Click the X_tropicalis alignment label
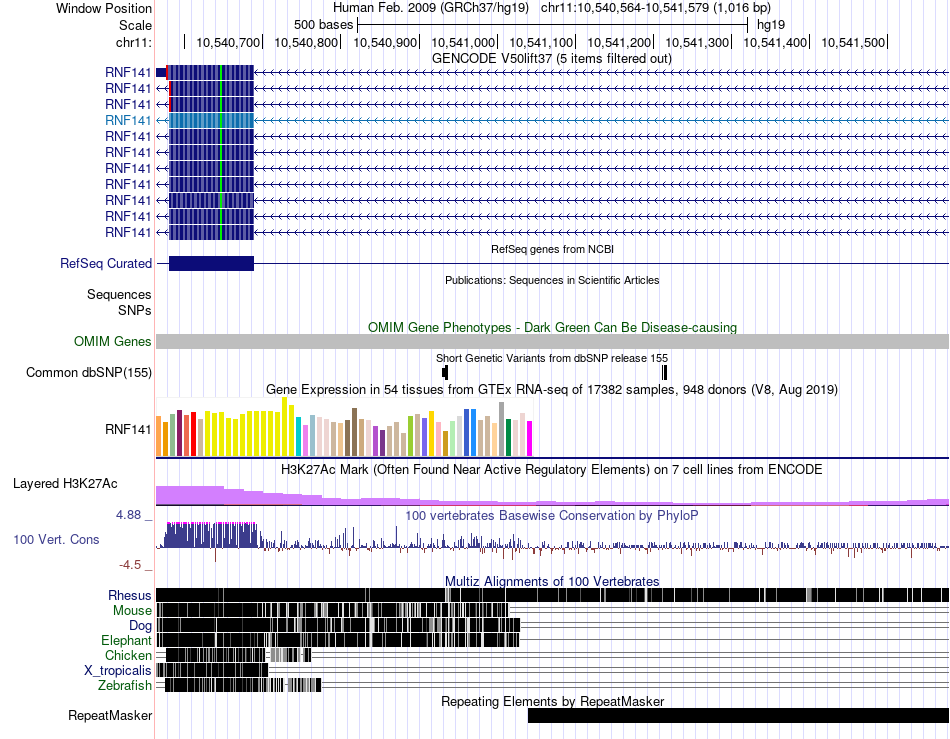 point(118,671)
